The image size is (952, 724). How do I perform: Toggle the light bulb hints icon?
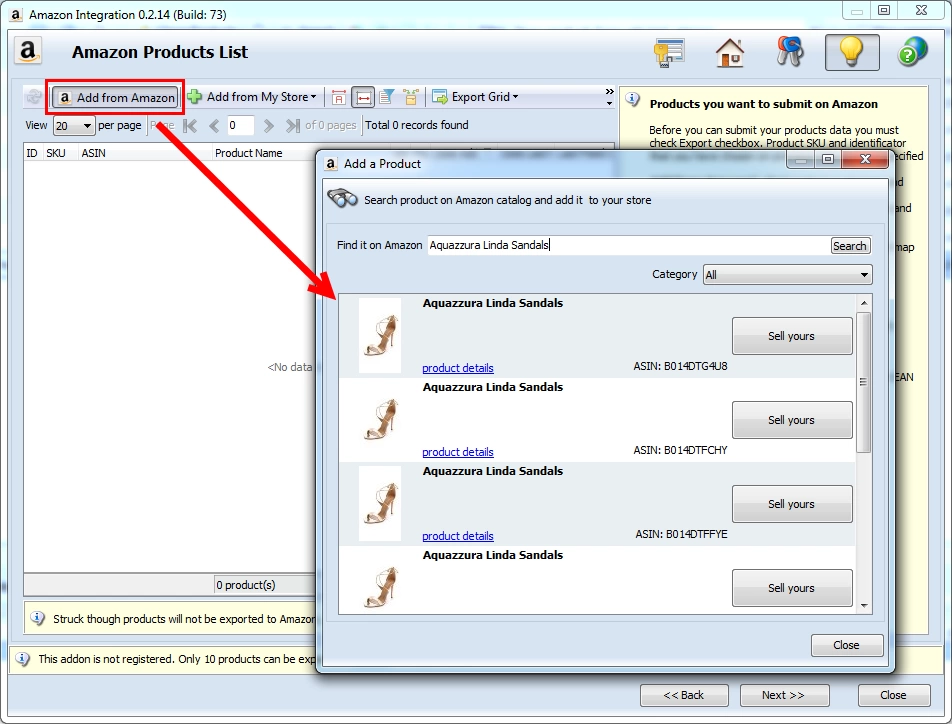852,52
